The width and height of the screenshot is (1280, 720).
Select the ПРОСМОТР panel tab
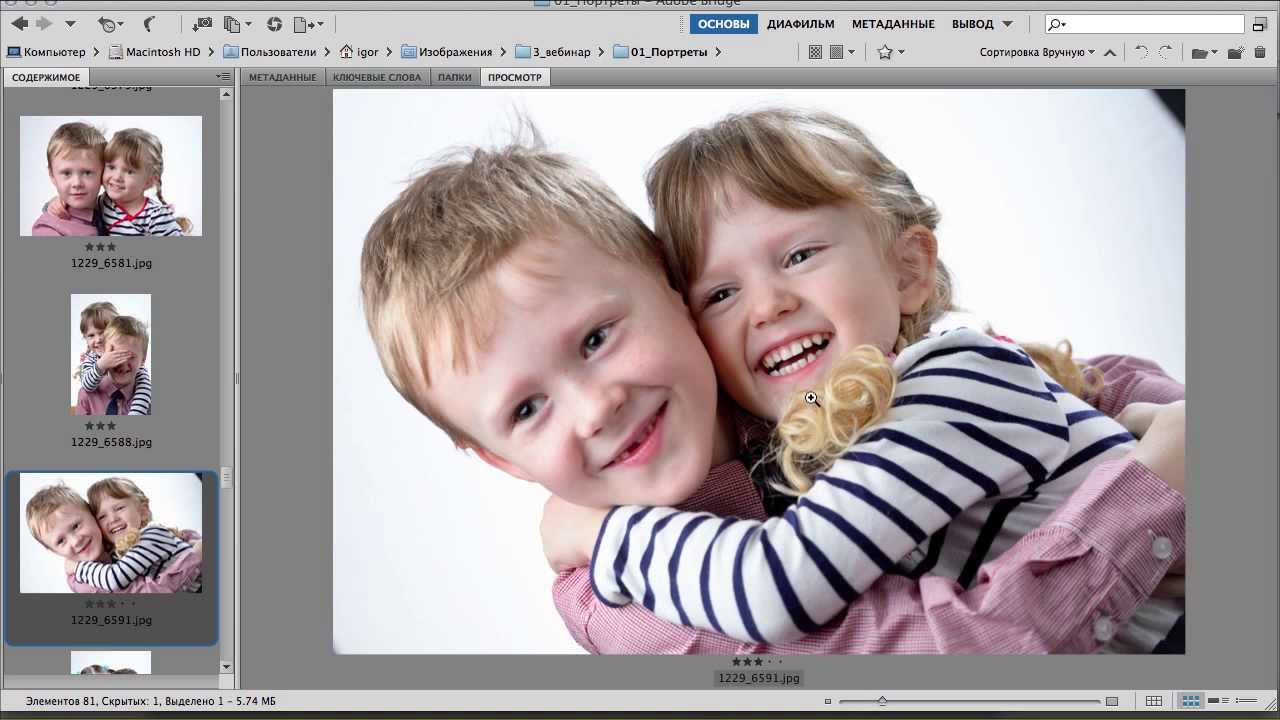pos(515,77)
